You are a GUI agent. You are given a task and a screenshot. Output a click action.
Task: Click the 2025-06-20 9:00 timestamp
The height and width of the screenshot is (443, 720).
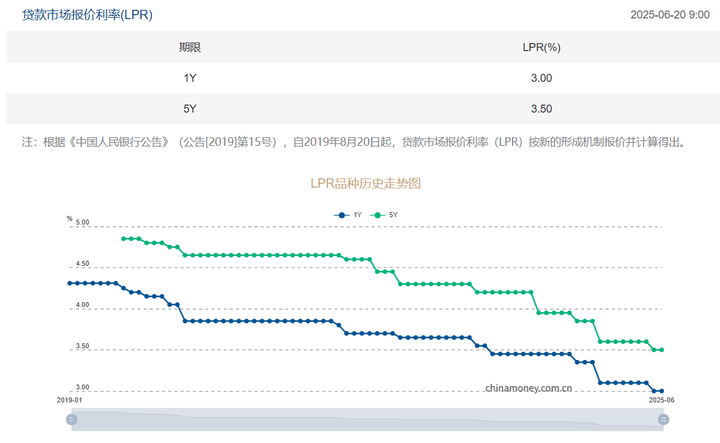[x=669, y=15]
